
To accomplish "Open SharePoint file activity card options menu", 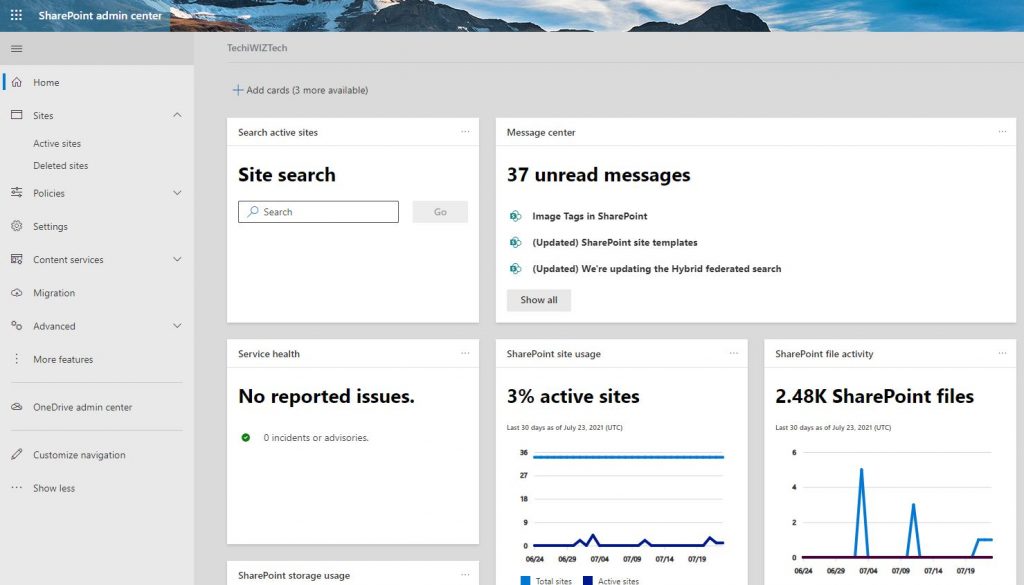I will tap(1002, 353).
